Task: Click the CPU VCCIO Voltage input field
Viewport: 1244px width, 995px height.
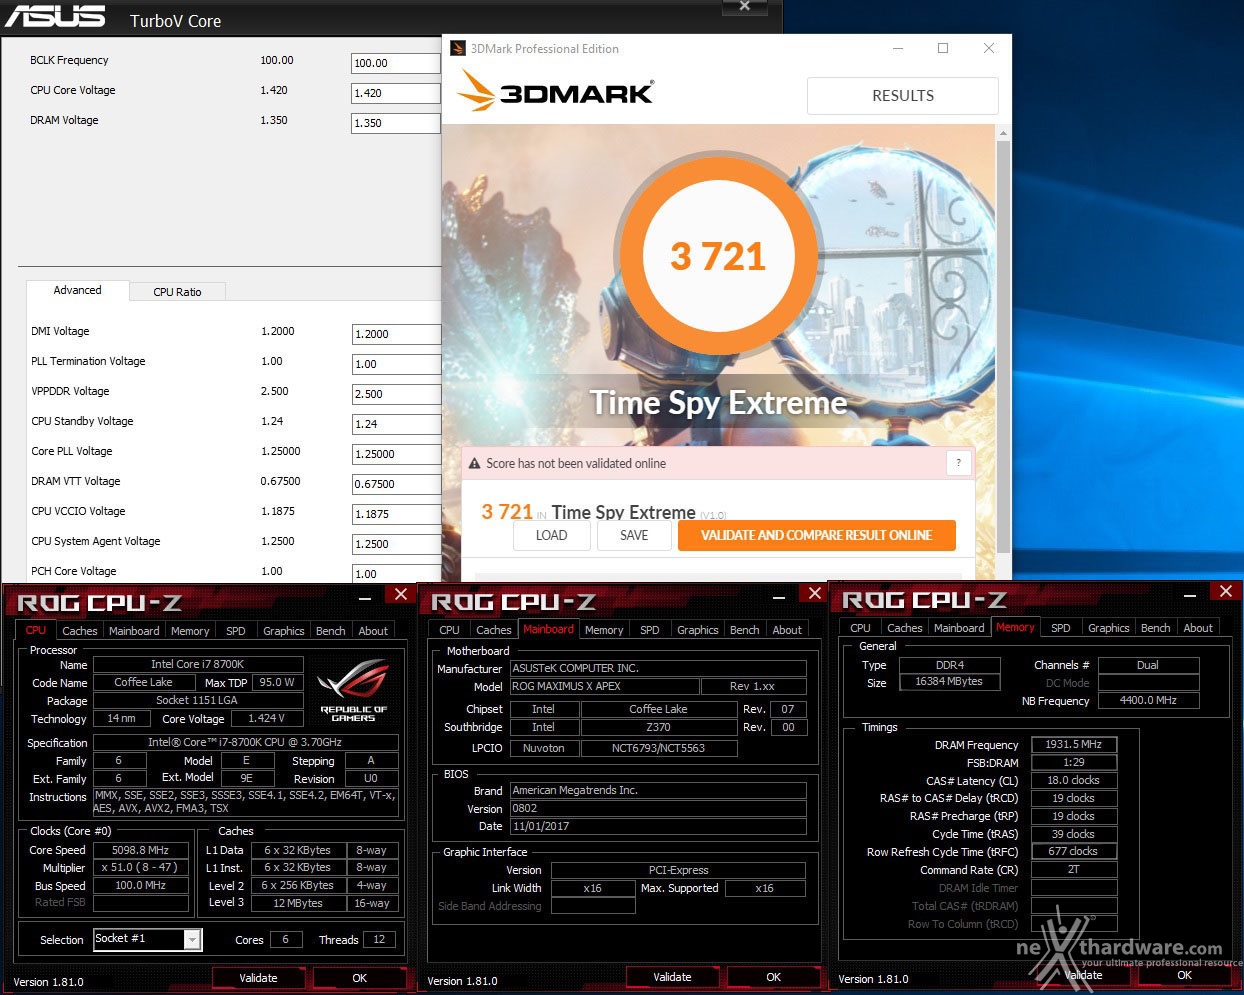Action: [x=396, y=514]
